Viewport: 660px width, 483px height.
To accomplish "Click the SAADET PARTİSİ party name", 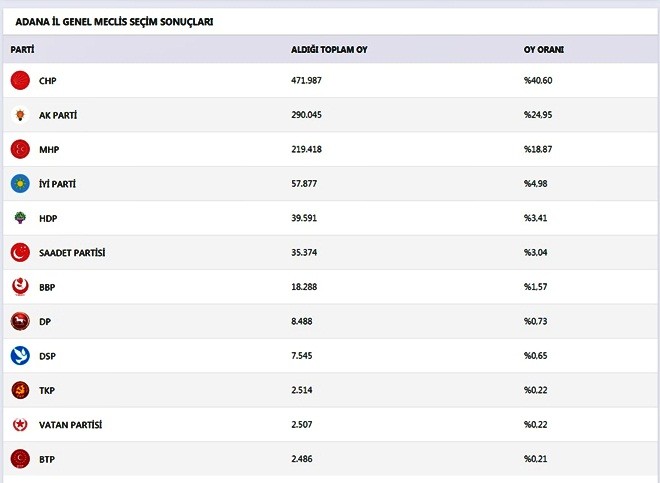I will click(x=72, y=252).
